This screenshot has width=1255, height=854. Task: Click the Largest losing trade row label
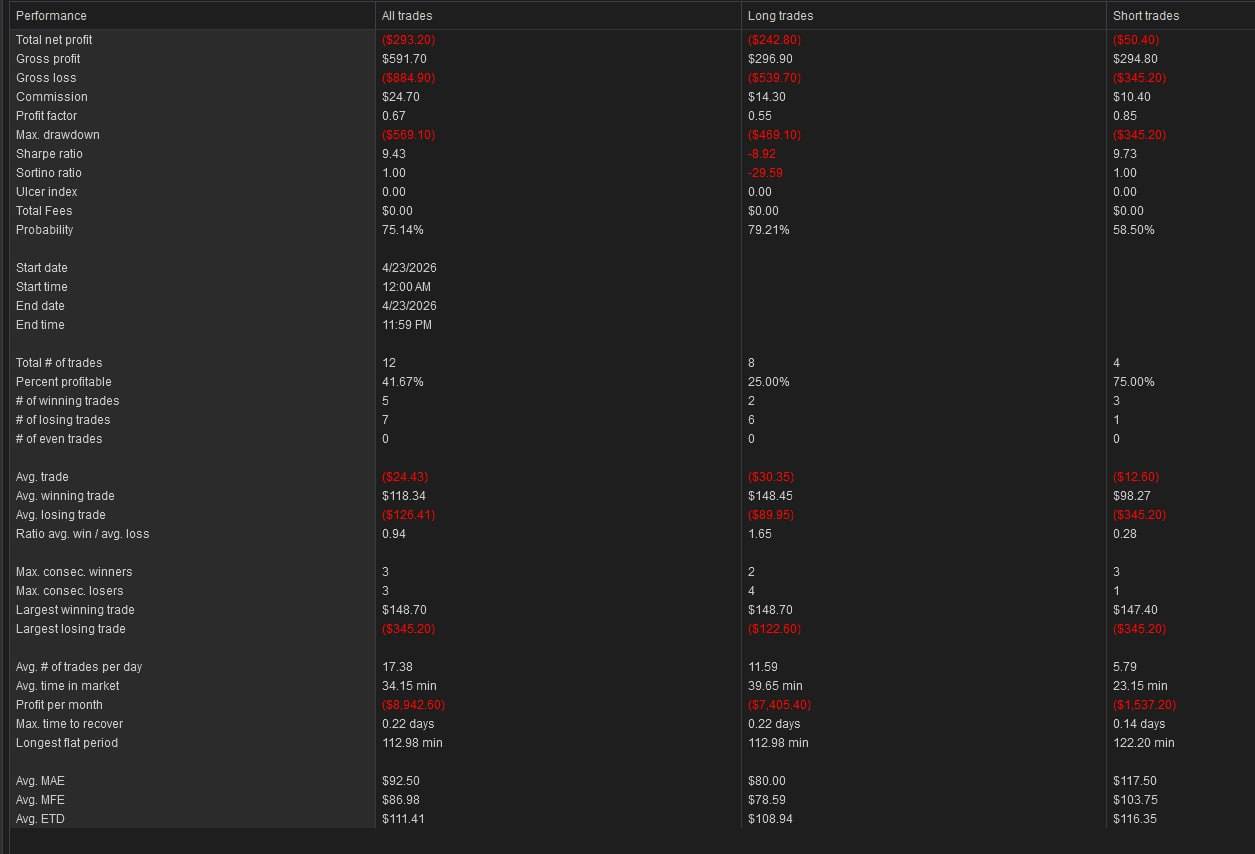pyautogui.click(x=70, y=629)
